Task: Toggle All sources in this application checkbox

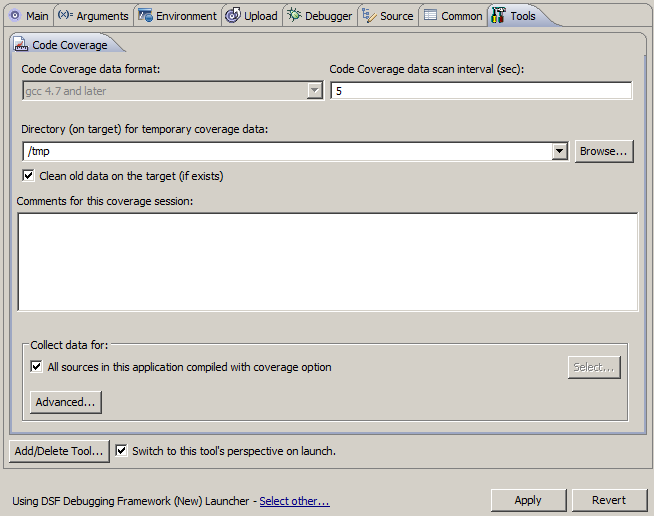Action: coord(37,367)
